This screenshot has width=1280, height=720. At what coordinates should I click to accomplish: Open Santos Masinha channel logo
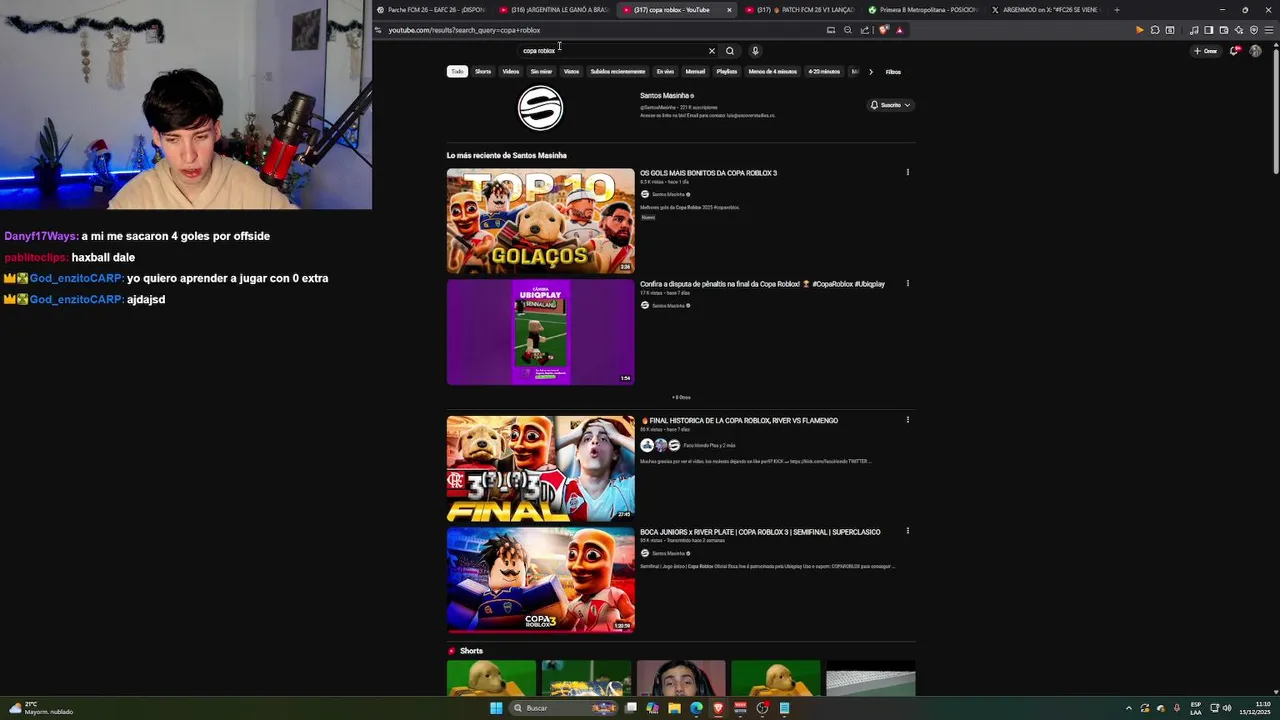pyautogui.click(x=540, y=108)
